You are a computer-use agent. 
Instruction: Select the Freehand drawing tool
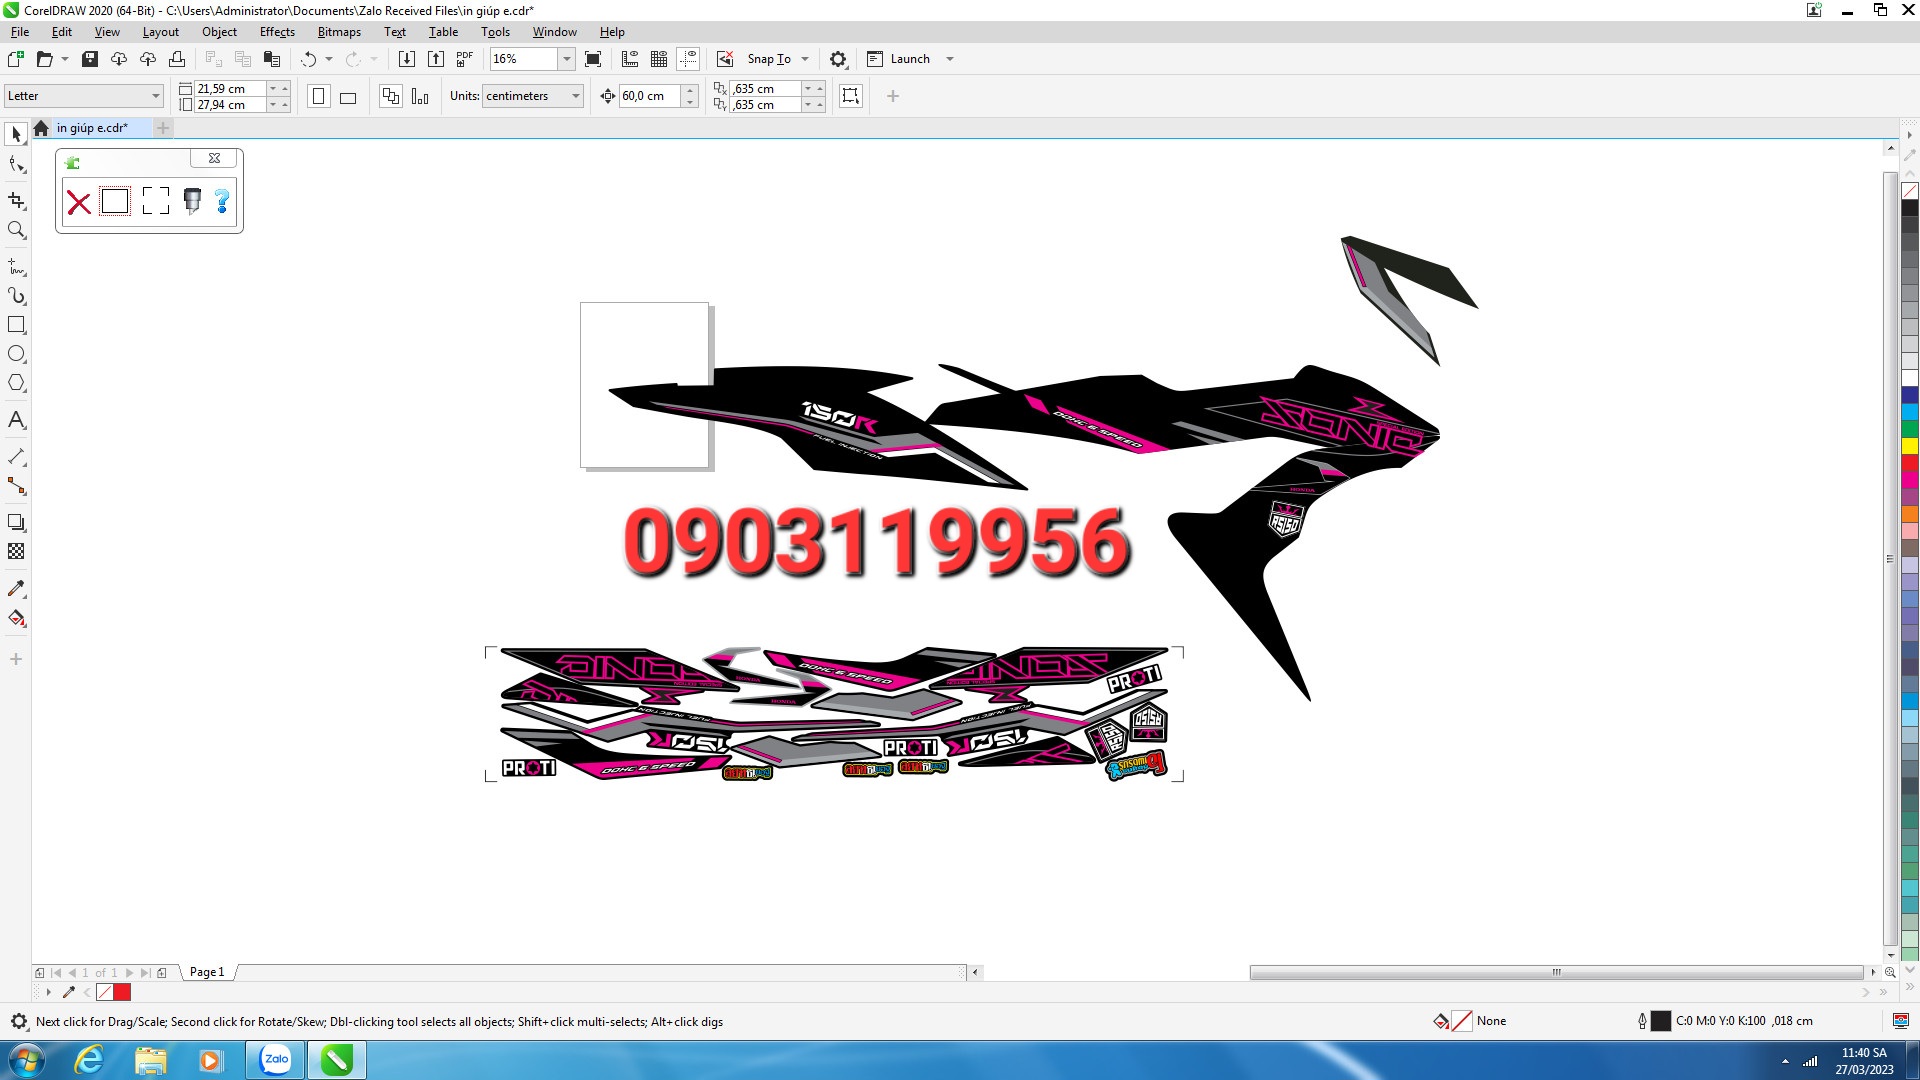[16, 267]
